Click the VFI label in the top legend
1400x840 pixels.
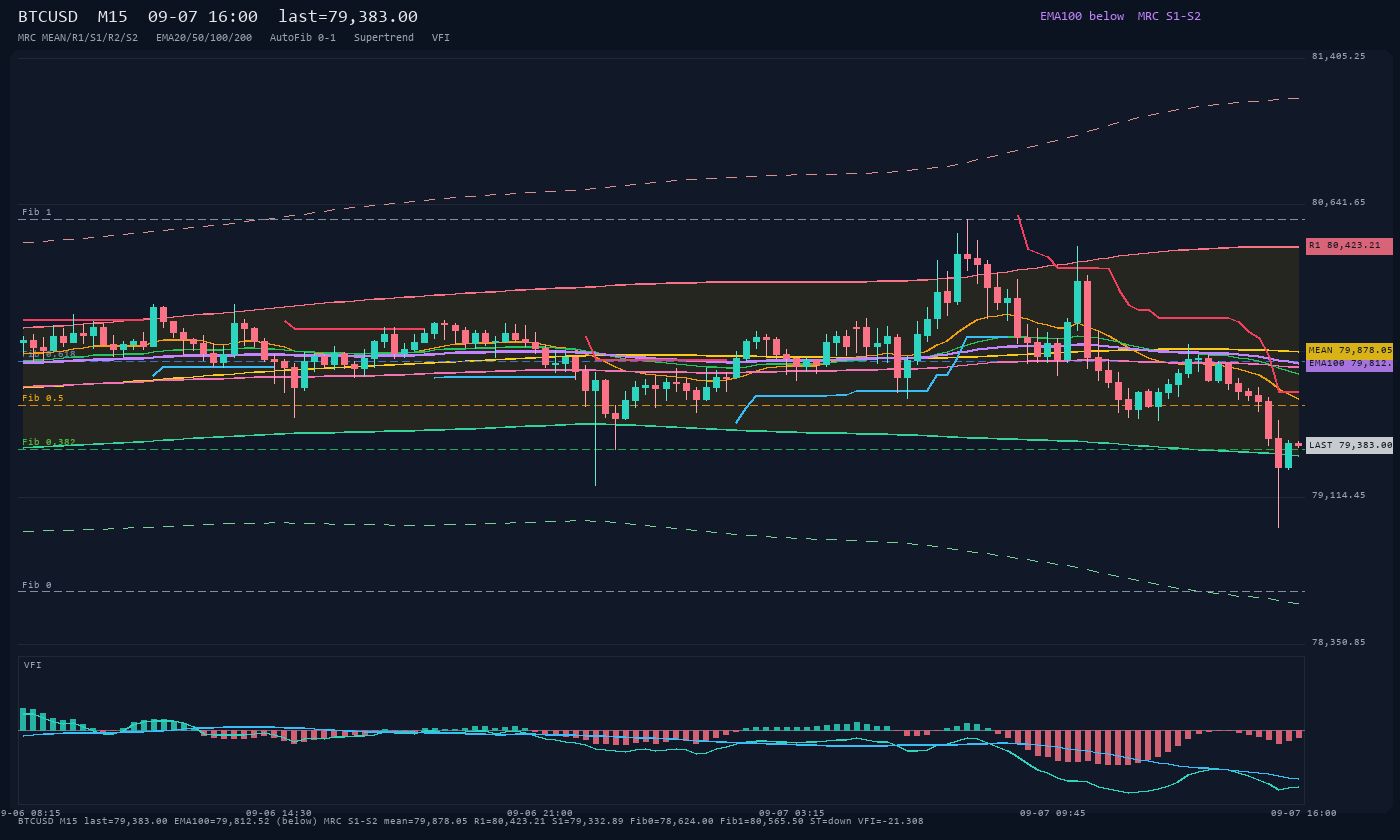[441, 38]
